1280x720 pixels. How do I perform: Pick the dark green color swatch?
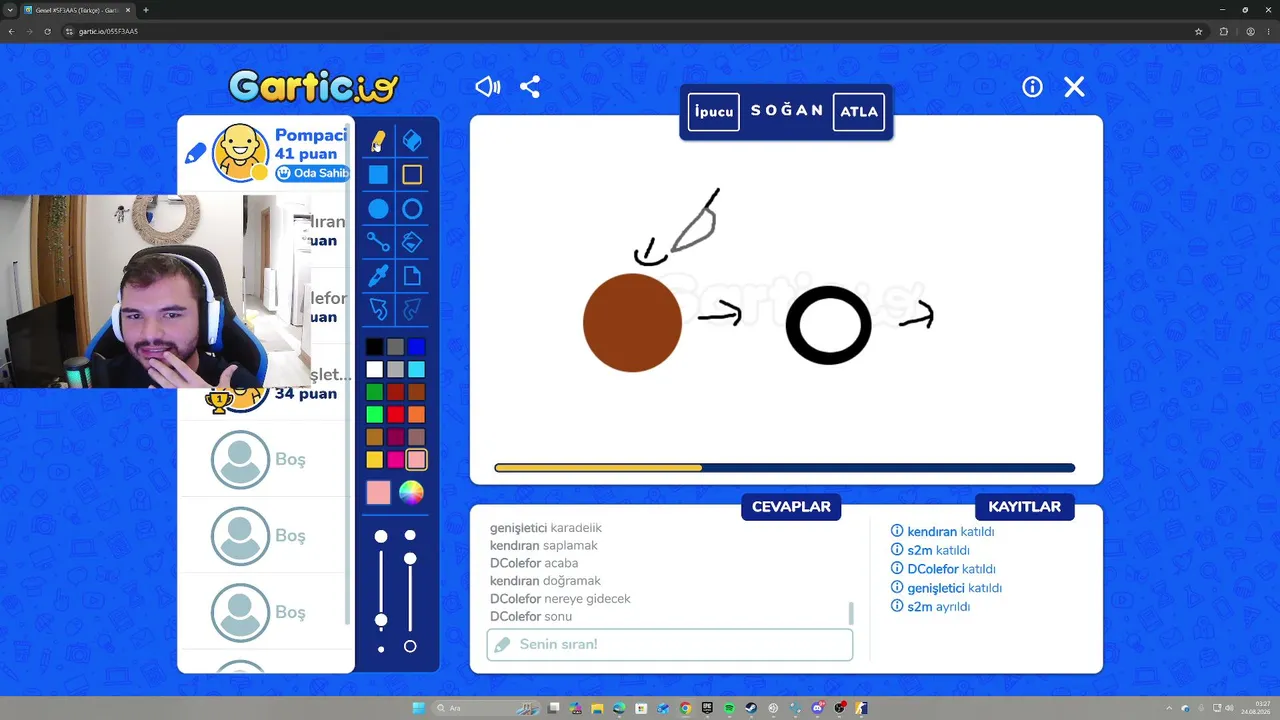click(374, 392)
